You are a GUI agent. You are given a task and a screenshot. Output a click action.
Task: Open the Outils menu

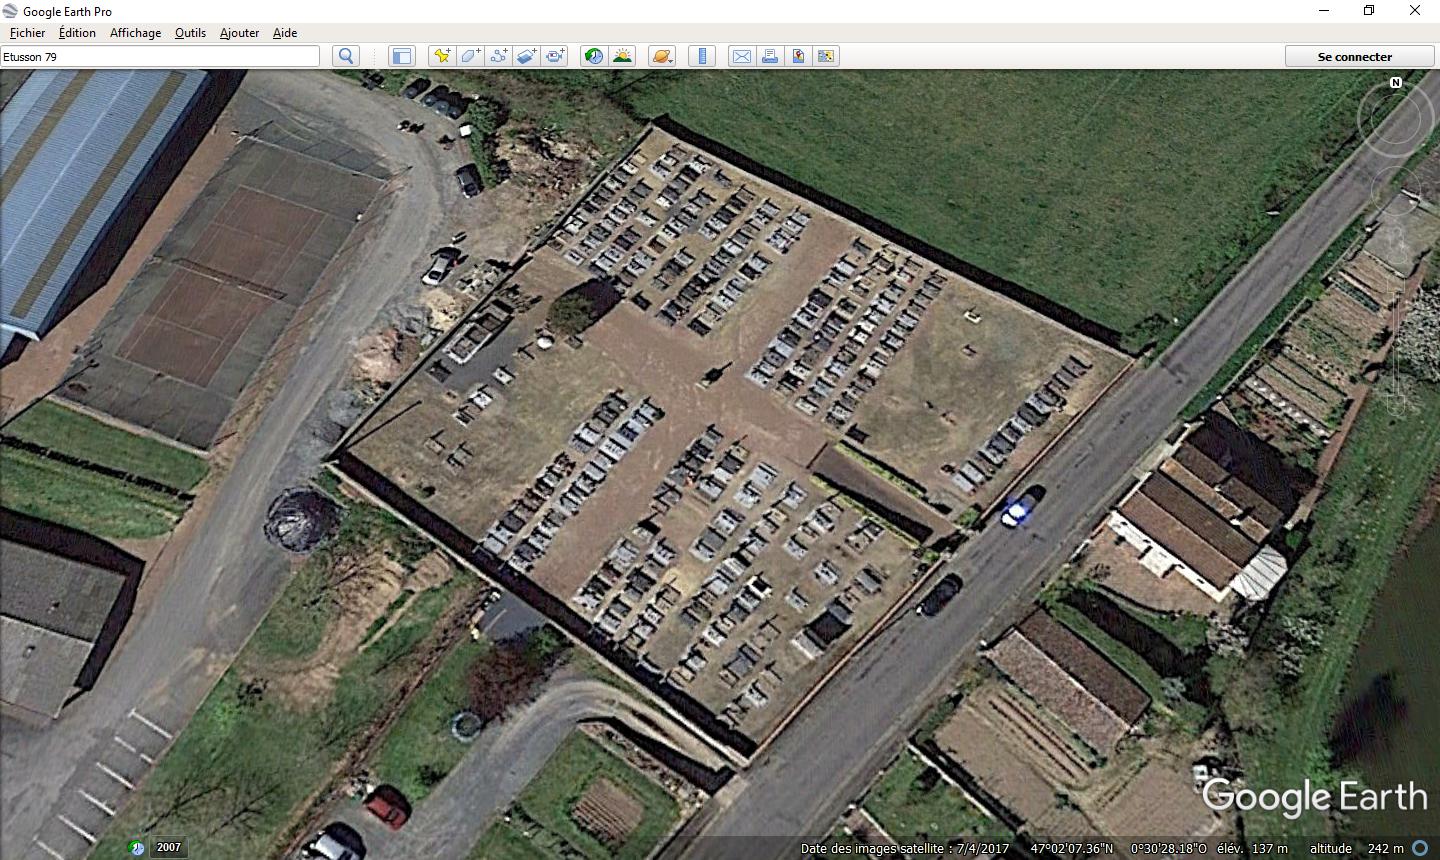click(x=190, y=33)
